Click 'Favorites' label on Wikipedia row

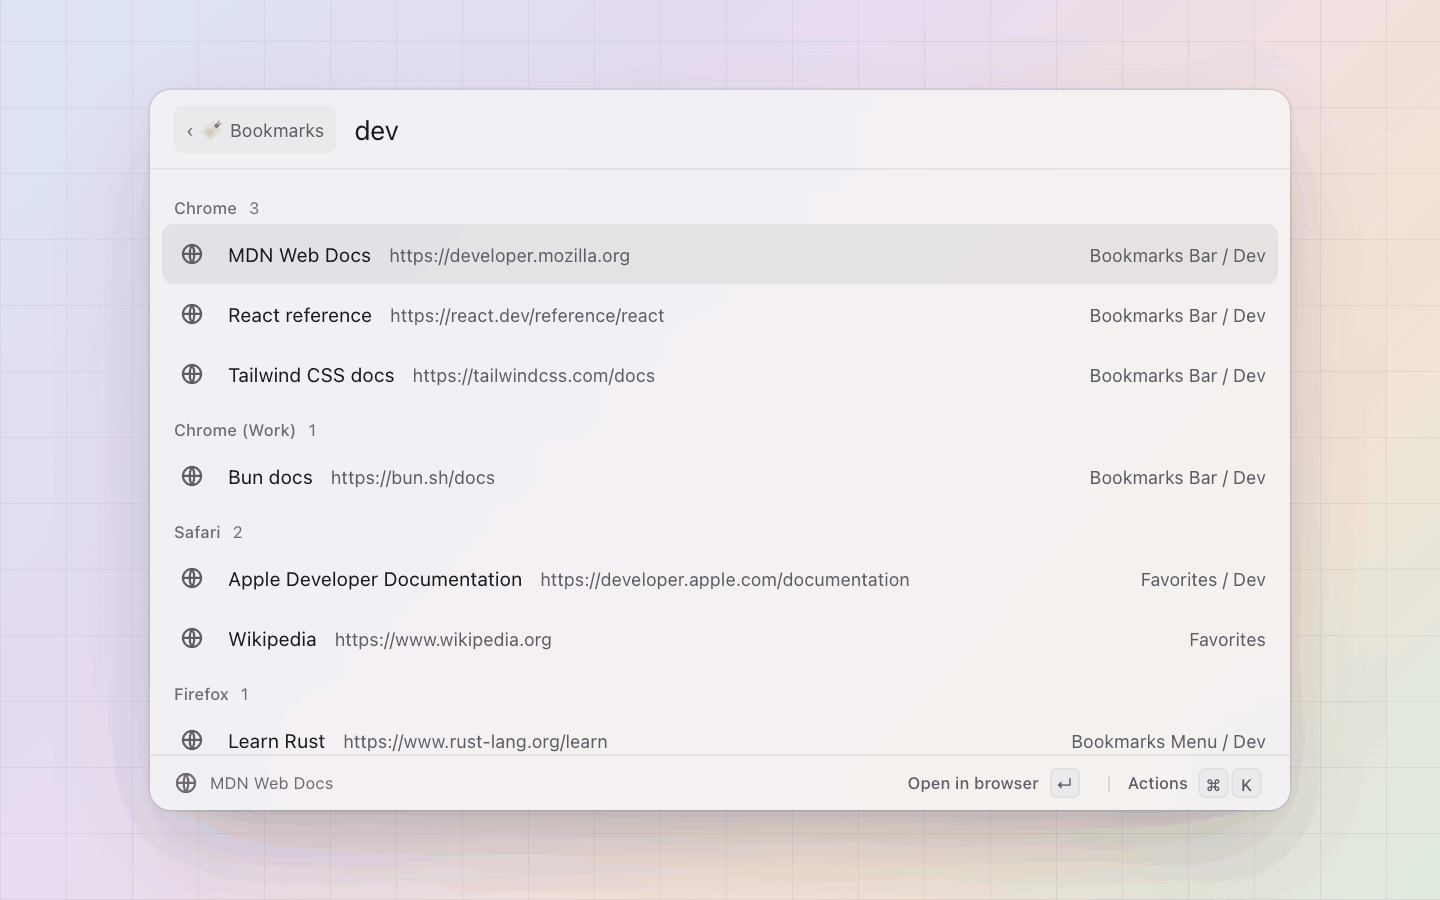point(1227,639)
